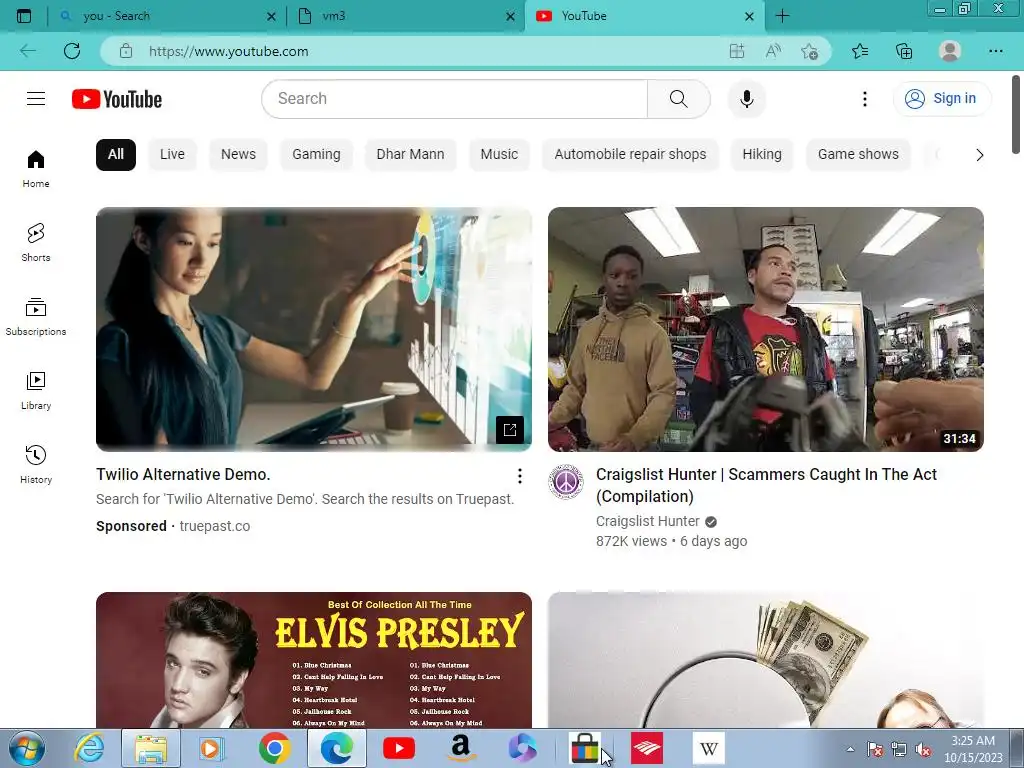The height and width of the screenshot is (768, 1024).
Task: Select Automobile repair shops chip
Action: click(630, 155)
